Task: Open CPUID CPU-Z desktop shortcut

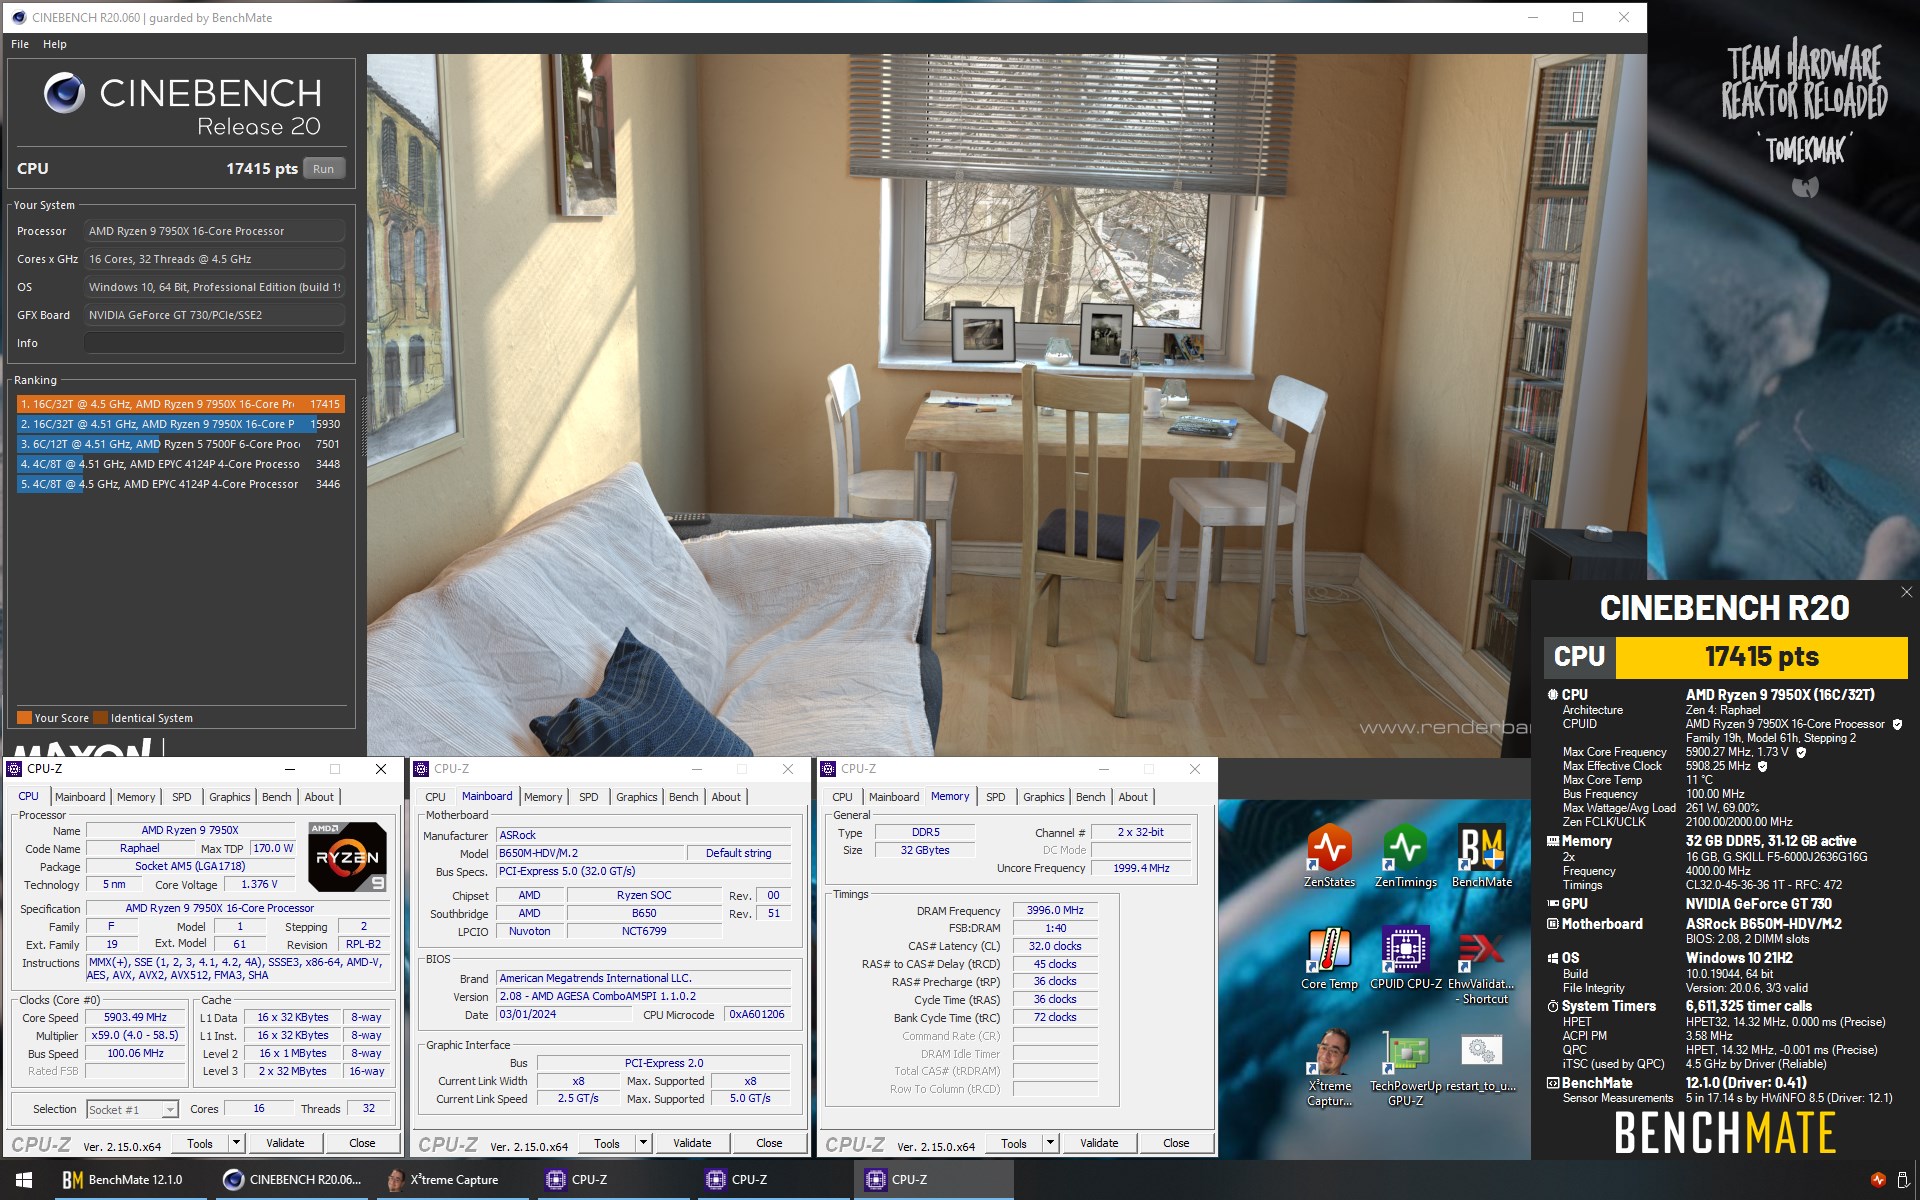Action: pos(1405,957)
